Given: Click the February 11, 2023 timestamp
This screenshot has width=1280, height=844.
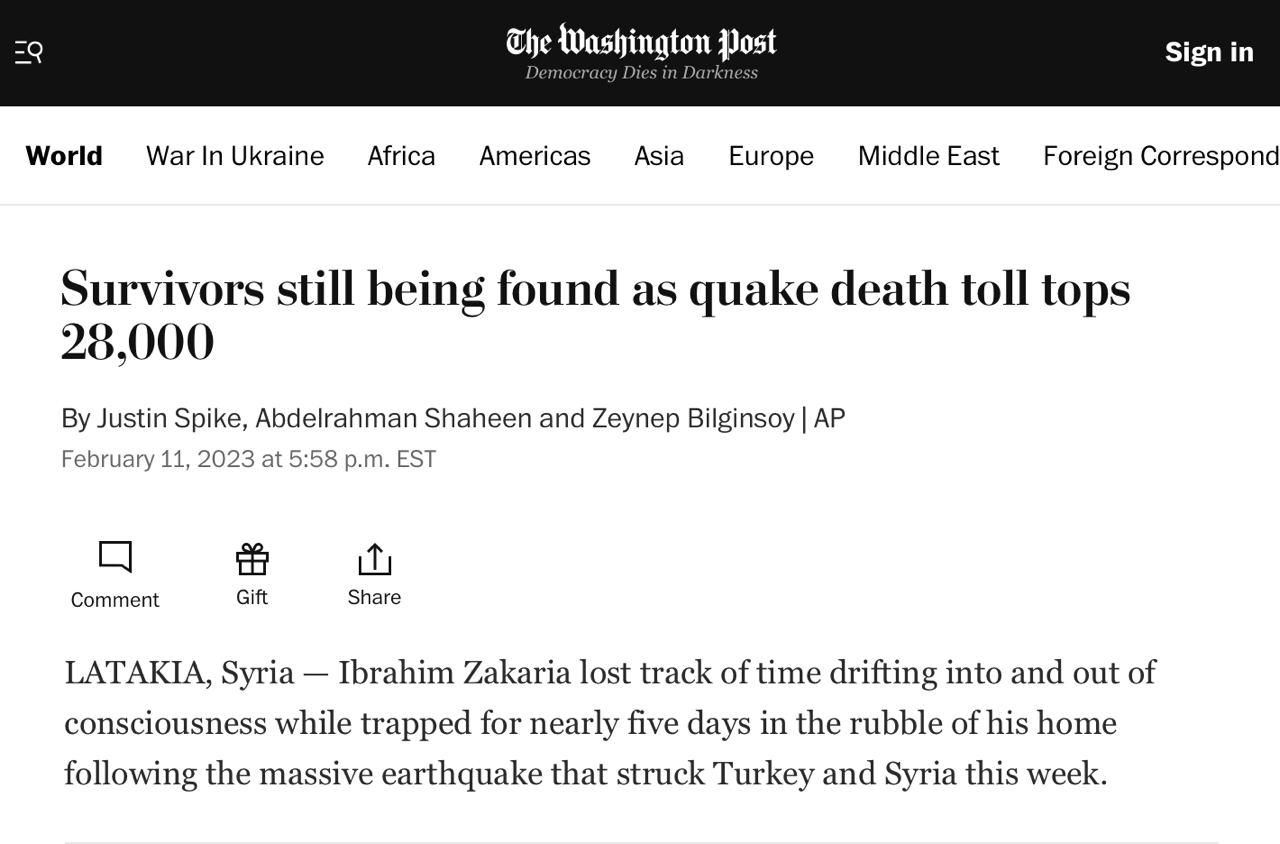Looking at the screenshot, I should [248, 459].
